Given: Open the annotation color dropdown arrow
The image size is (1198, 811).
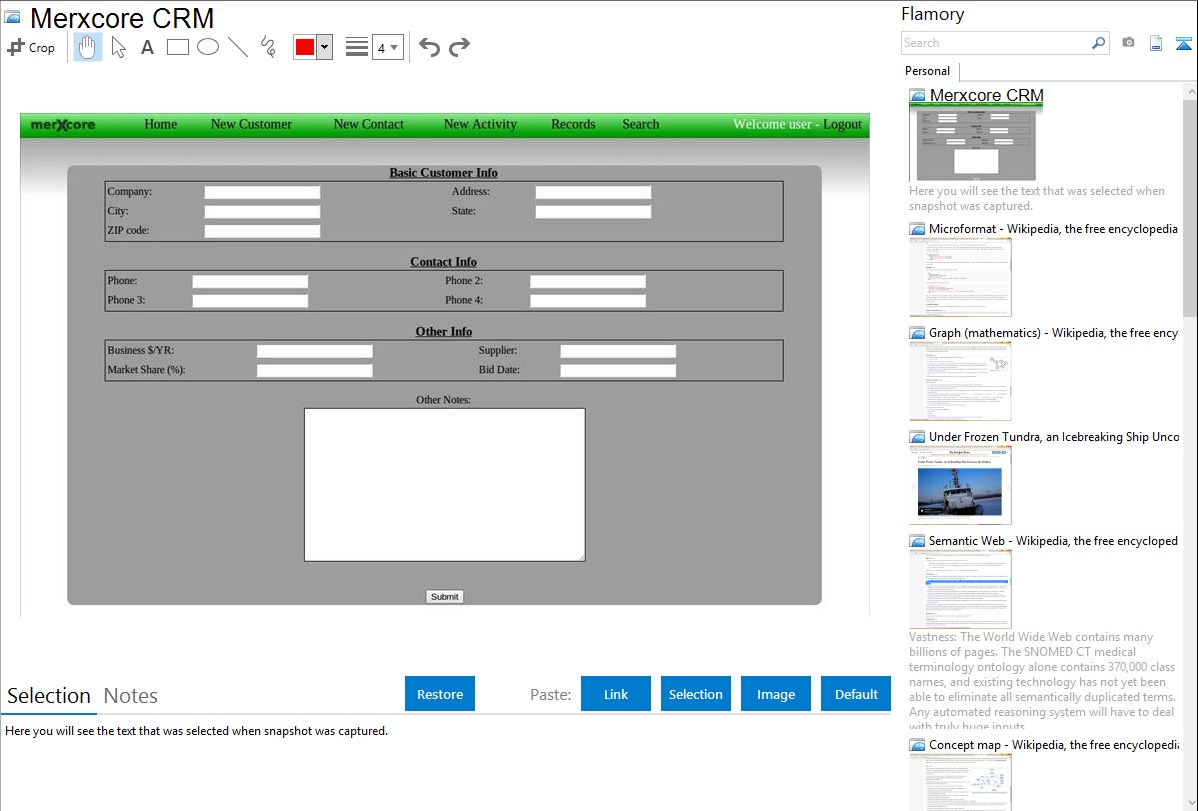Looking at the screenshot, I should pyautogui.click(x=325, y=47).
